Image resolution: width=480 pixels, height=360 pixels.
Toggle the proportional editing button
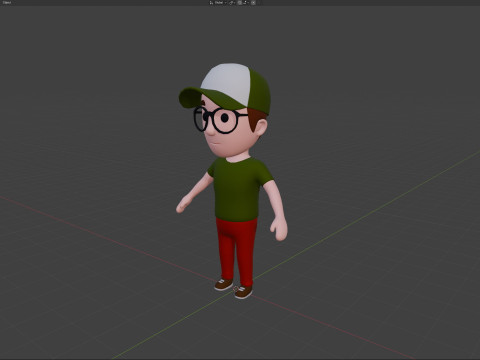click(x=253, y=2)
